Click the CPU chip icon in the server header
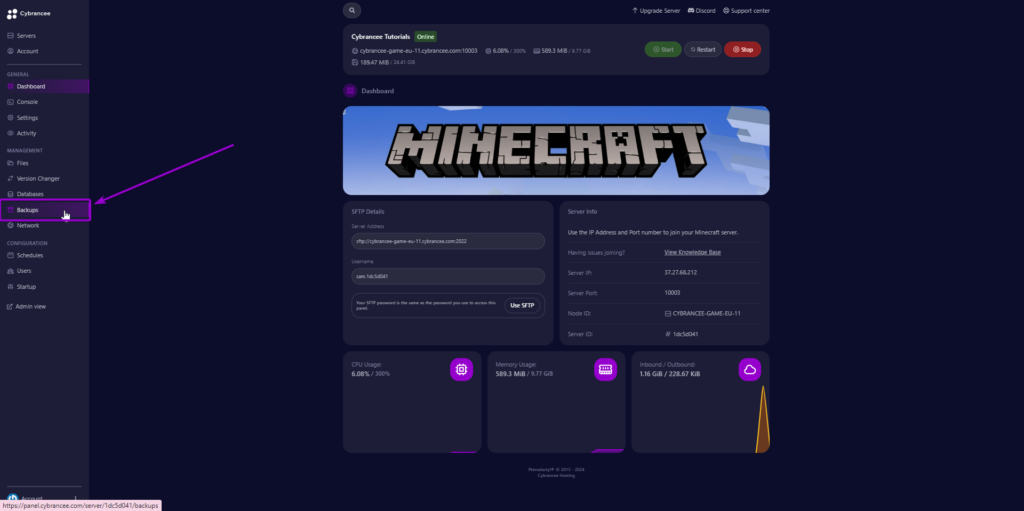1024x511 pixels. pos(488,50)
